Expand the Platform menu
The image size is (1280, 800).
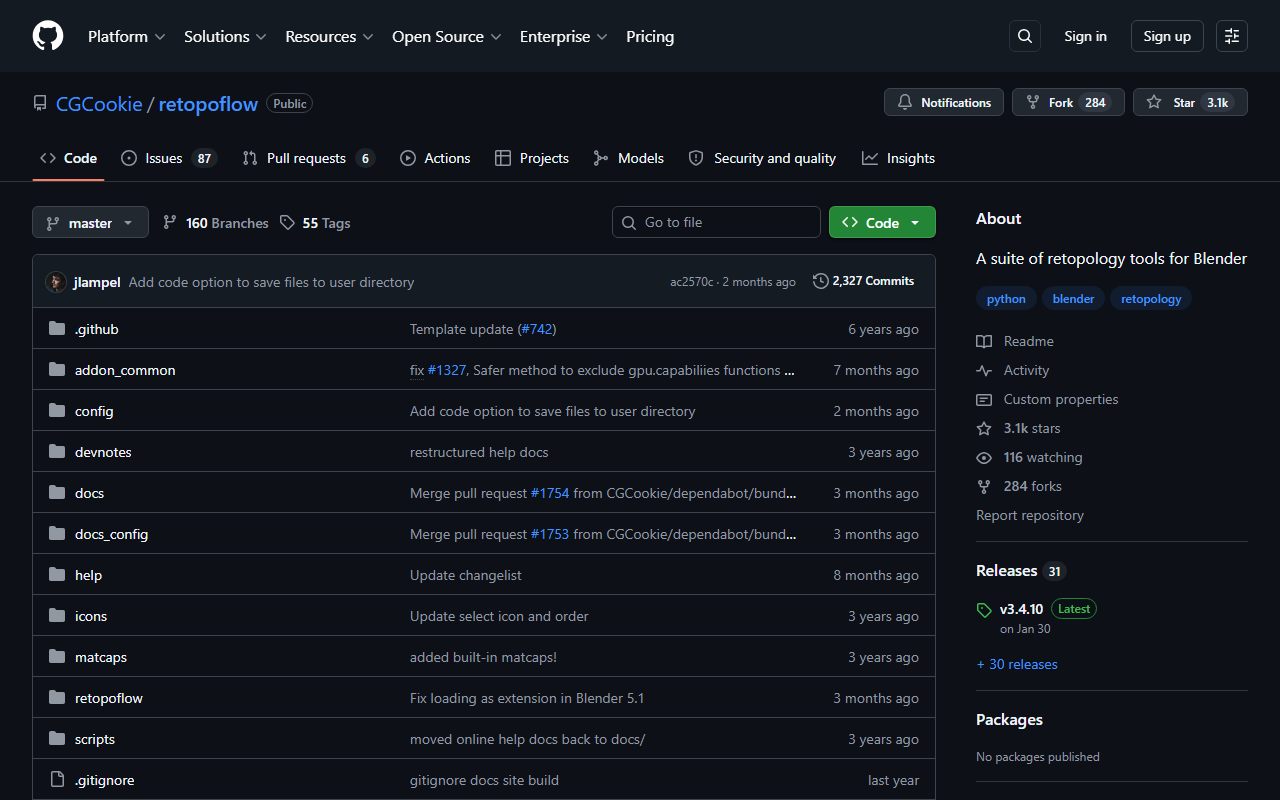[x=126, y=36]
